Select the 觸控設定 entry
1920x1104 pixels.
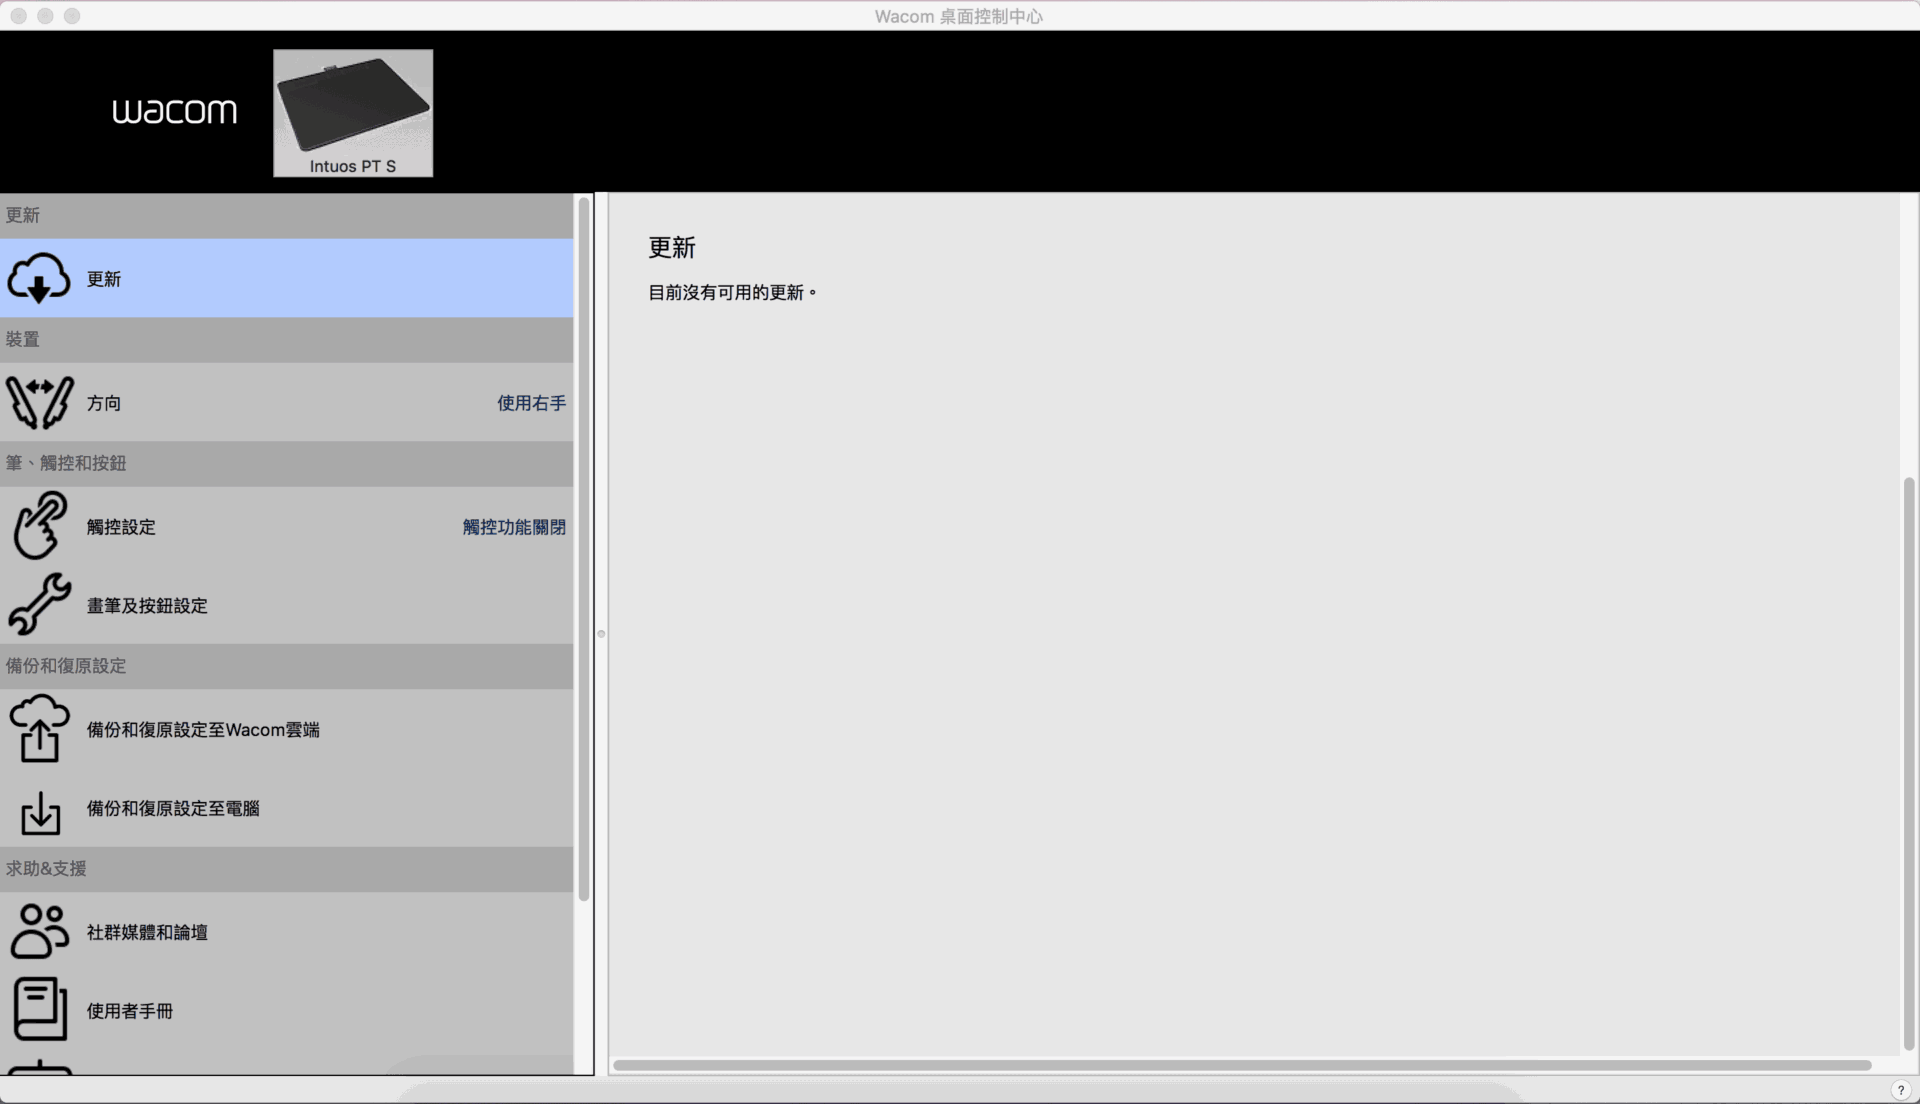click(287, 526)
